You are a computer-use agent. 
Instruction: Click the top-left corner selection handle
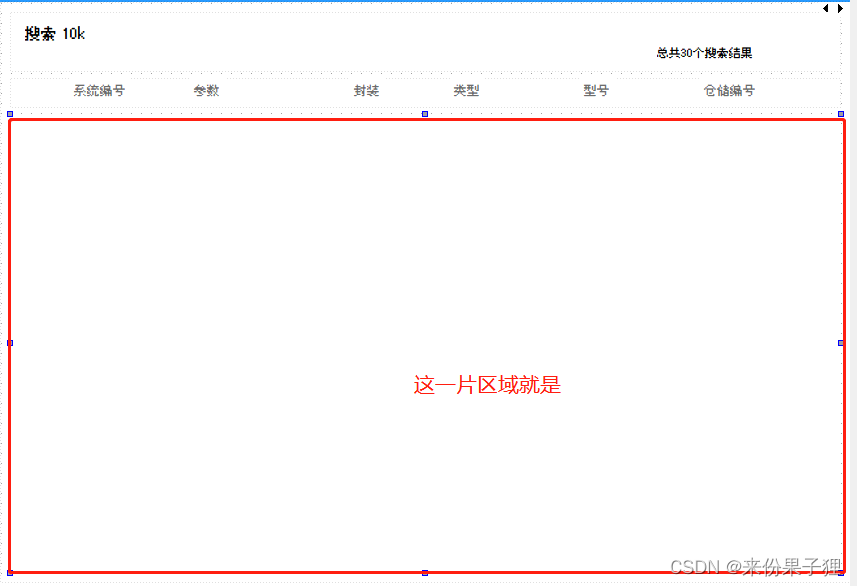point(11,114)
